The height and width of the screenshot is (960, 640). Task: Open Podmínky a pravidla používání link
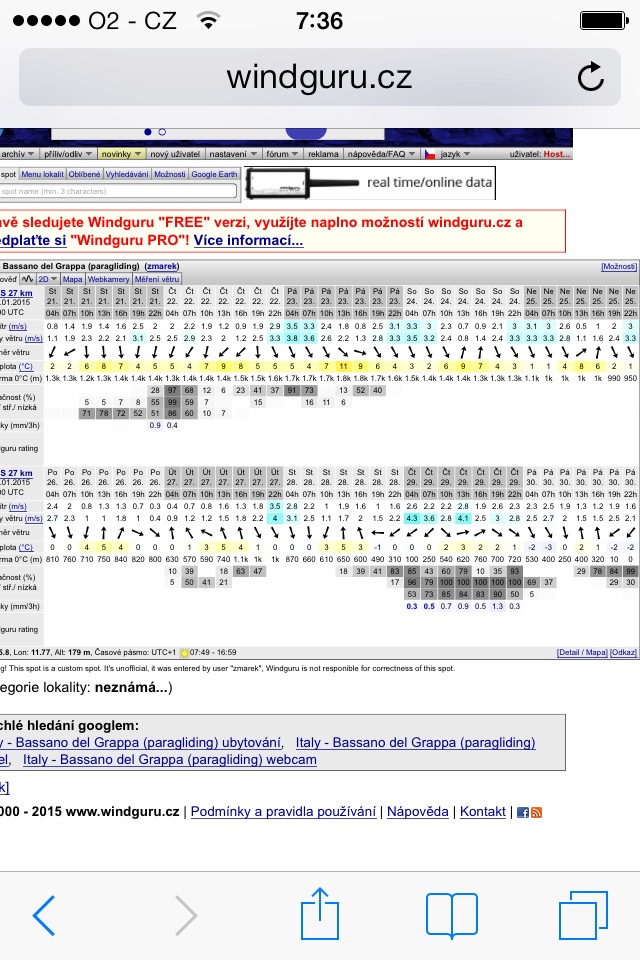click(283, 812)
